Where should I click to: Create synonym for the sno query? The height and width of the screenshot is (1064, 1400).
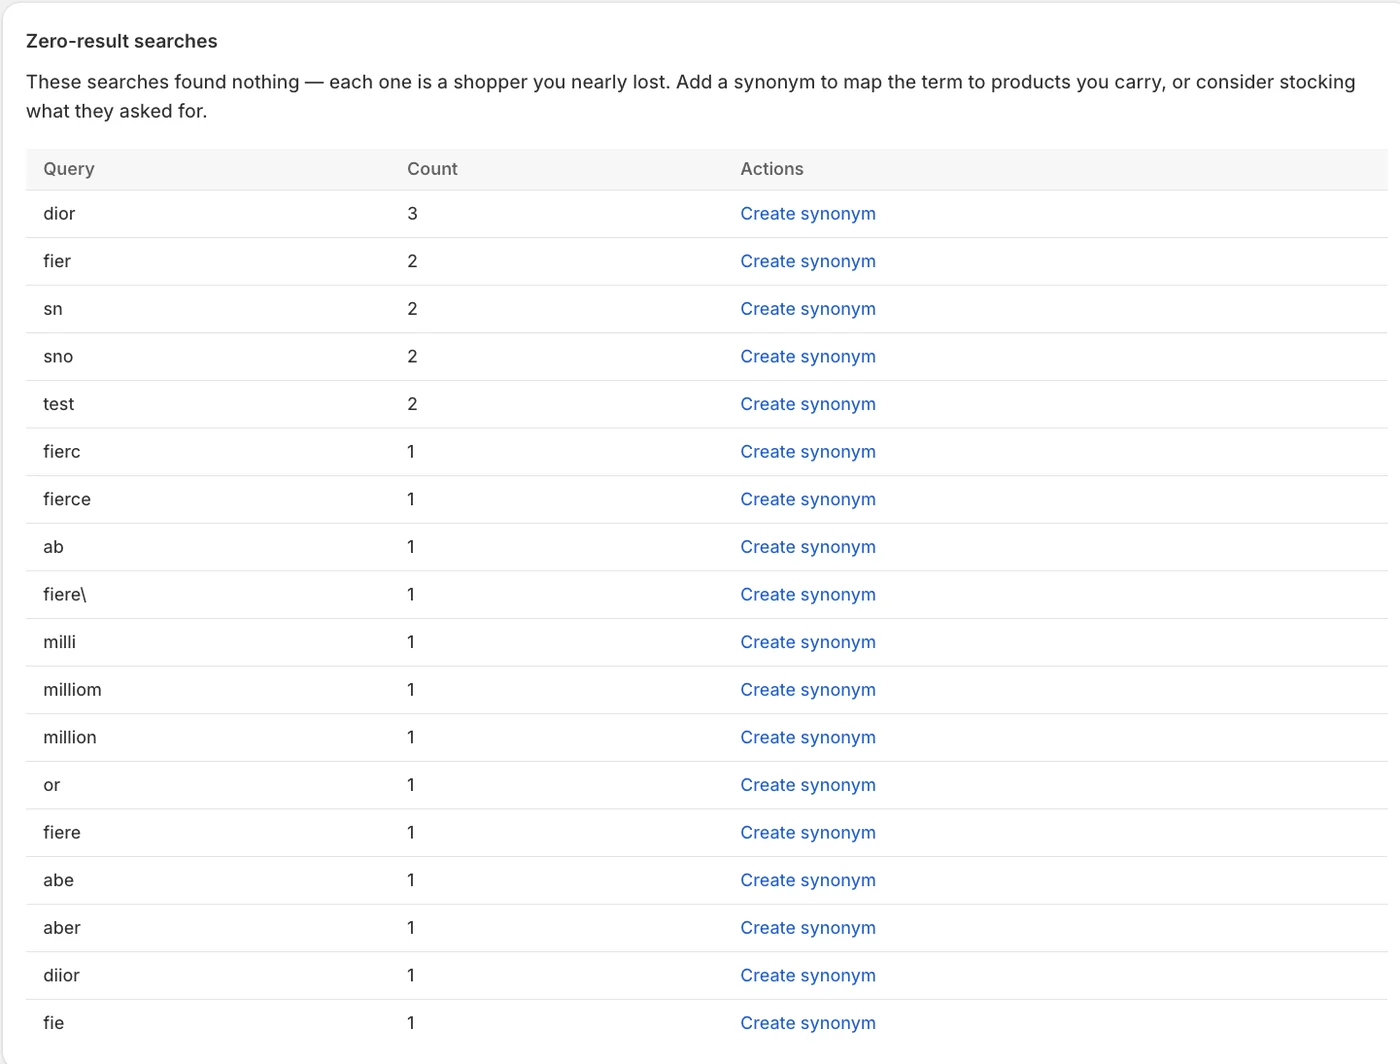(808, 357)
